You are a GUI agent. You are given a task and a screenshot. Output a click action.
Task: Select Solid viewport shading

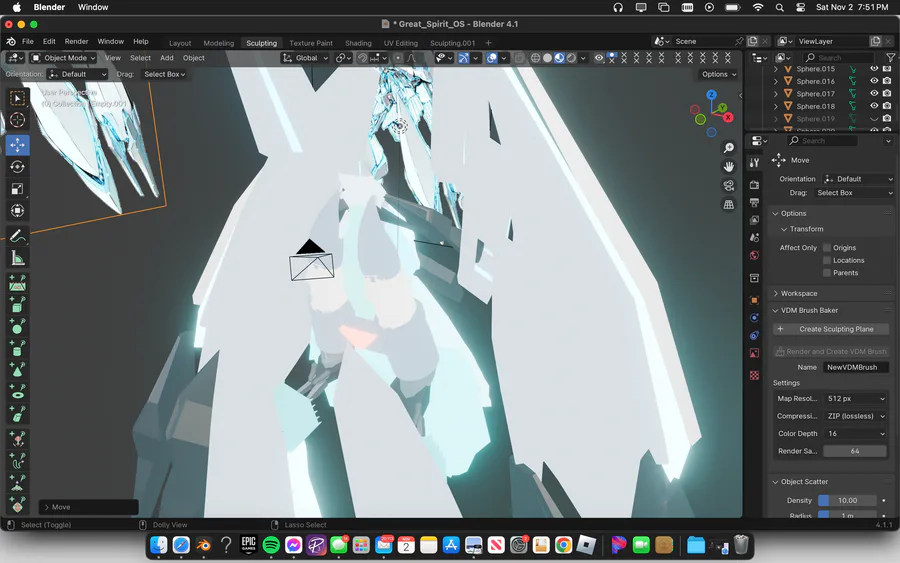(547, 58)
